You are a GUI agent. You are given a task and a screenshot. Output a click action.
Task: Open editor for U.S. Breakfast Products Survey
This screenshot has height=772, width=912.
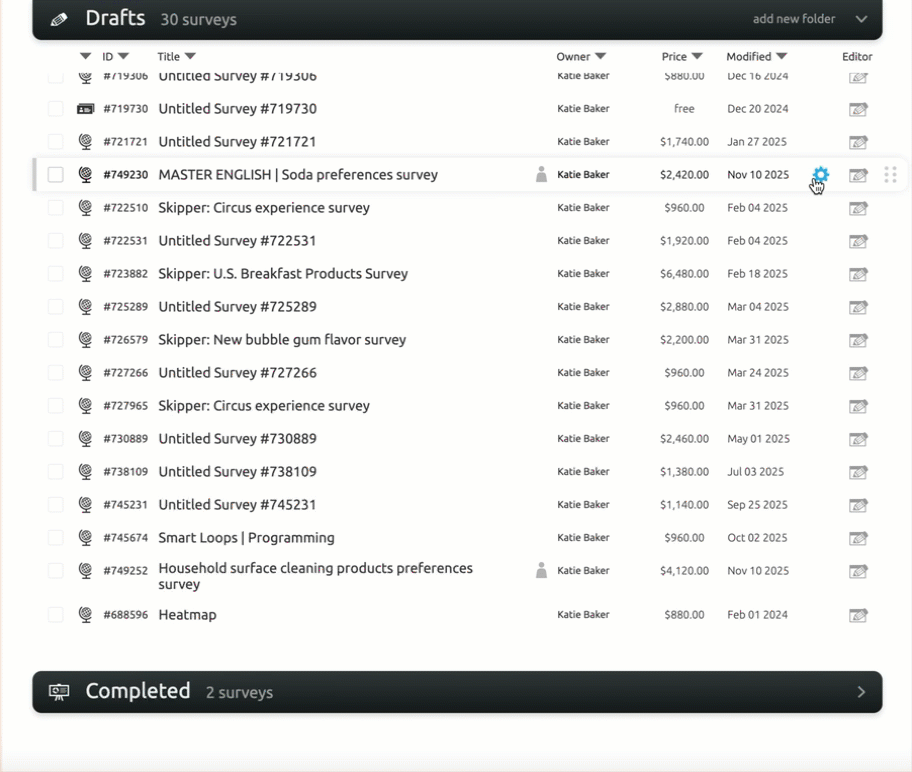pos(858,274)
